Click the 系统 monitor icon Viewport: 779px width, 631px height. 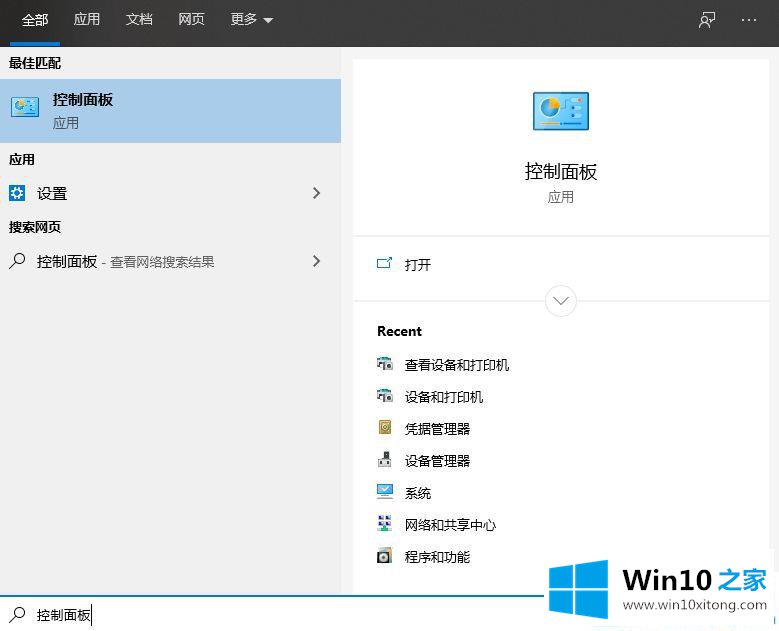click(x=385, y=491)
